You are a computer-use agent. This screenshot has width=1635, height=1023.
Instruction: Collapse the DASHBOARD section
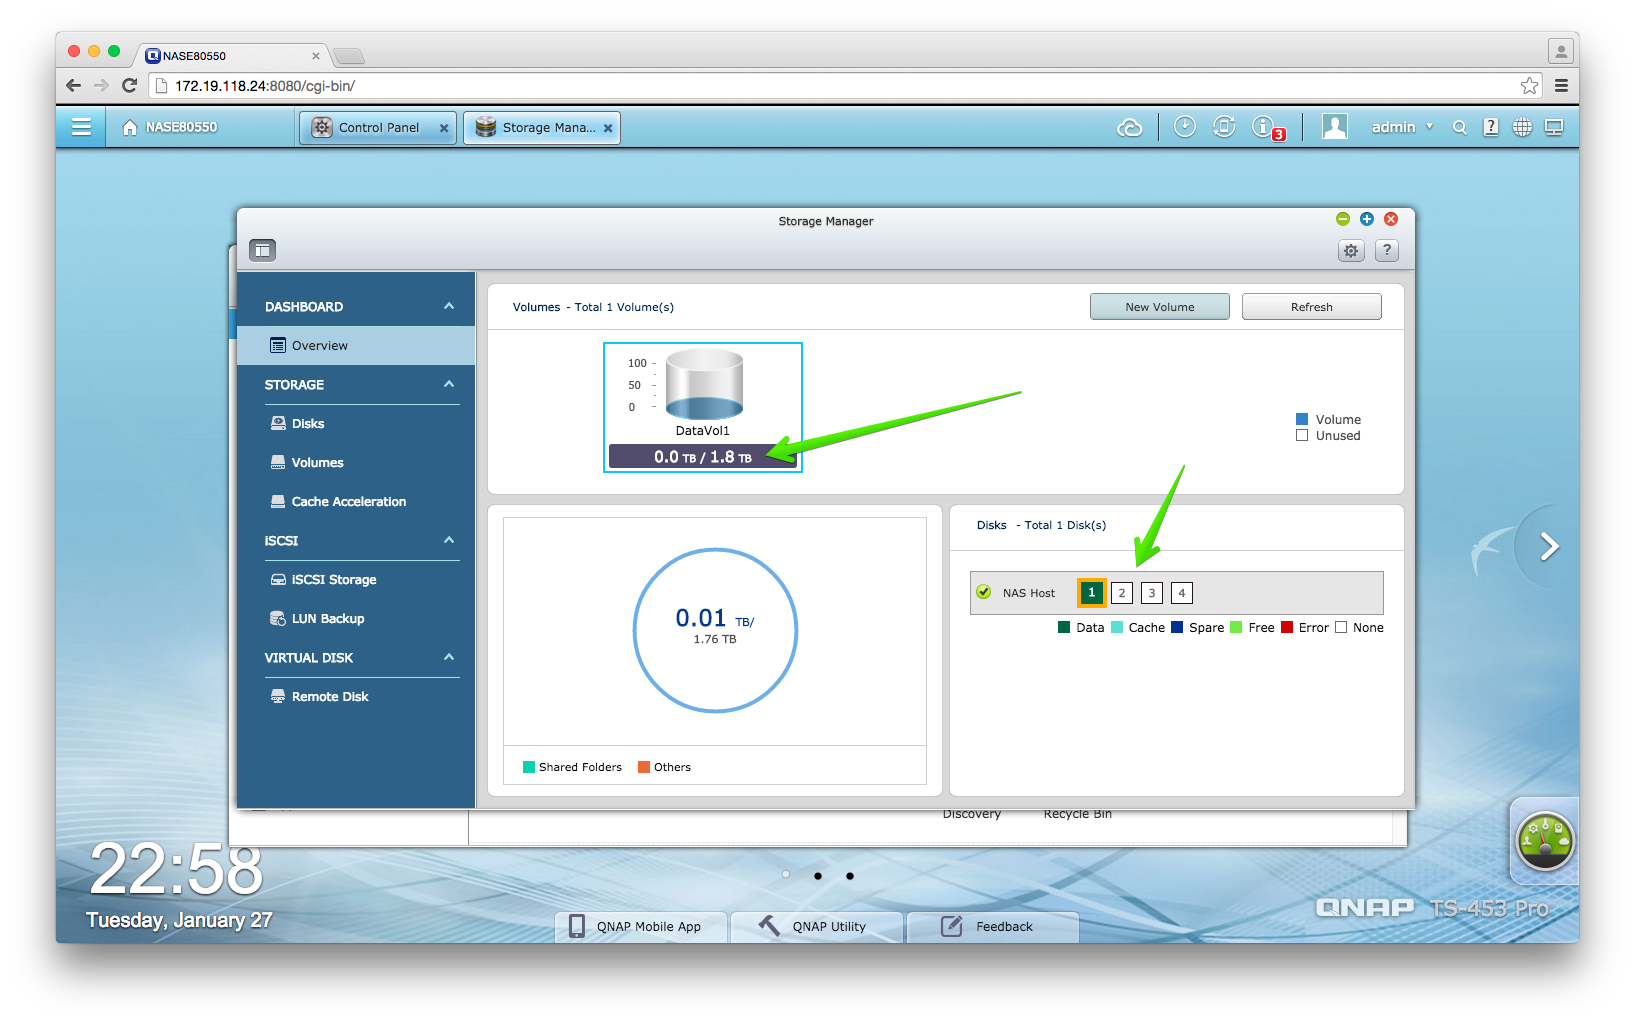pyautogui.click(x=449, y=306)
